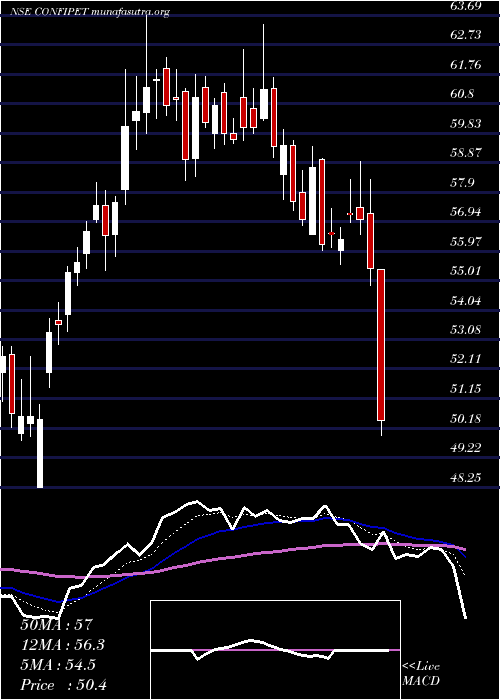Click the 5MA : 54.5 readout

58,665
